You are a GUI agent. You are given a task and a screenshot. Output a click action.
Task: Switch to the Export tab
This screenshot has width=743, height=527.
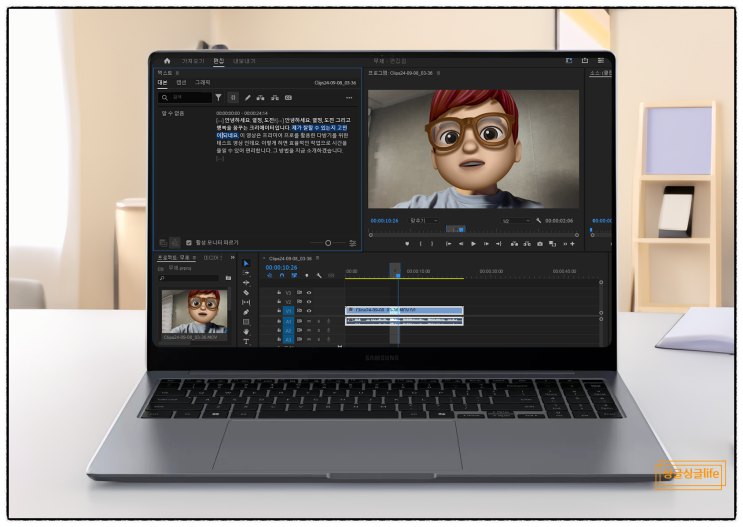[x=244, y=61]
